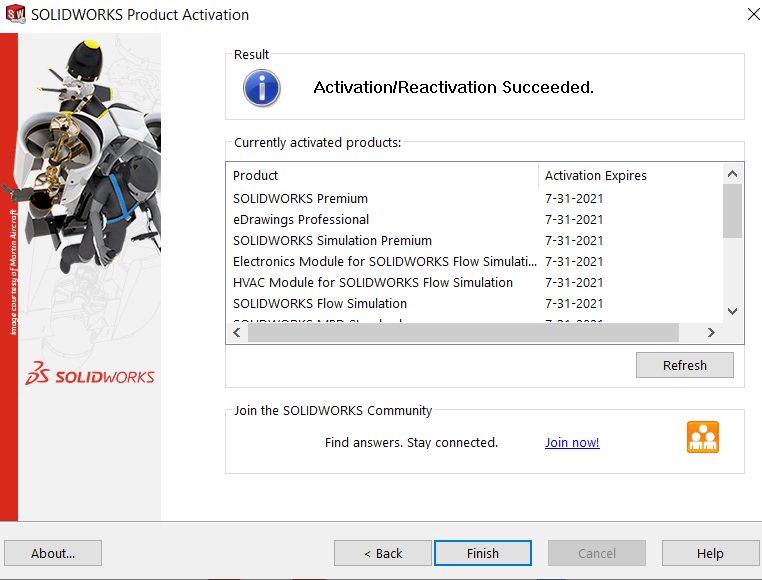Click the scroll left arrow in products list
This screenshot has width=762, height=580.
pos(237,333)
